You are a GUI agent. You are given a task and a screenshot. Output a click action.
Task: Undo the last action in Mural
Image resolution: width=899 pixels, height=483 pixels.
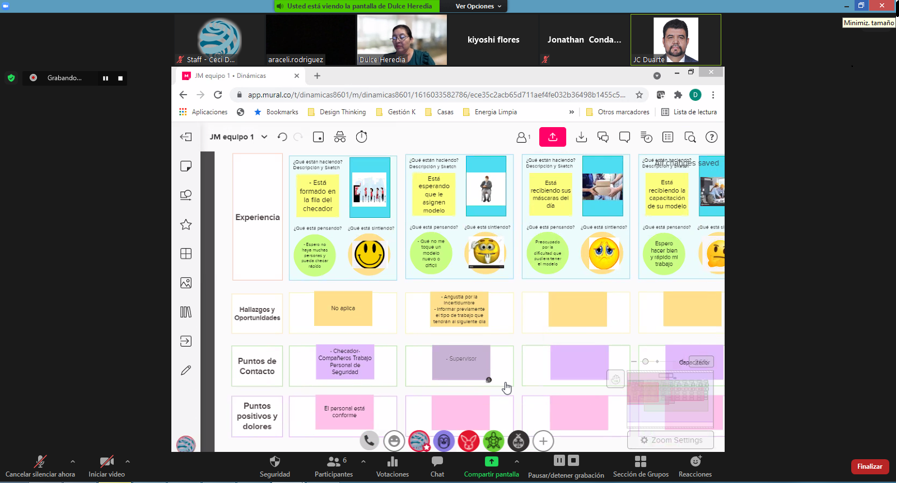pos(282,137)
